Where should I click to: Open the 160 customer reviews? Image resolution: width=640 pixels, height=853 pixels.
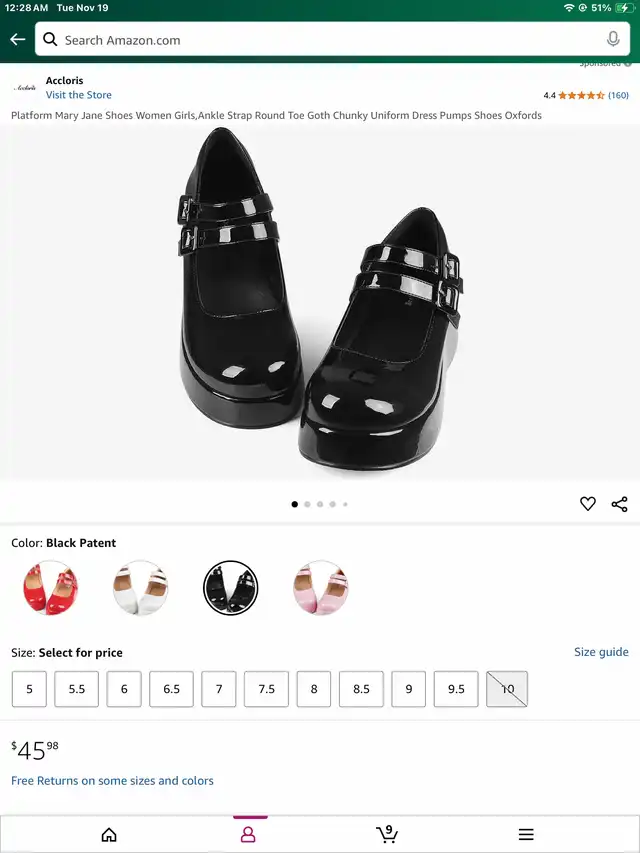pos(618,96)
